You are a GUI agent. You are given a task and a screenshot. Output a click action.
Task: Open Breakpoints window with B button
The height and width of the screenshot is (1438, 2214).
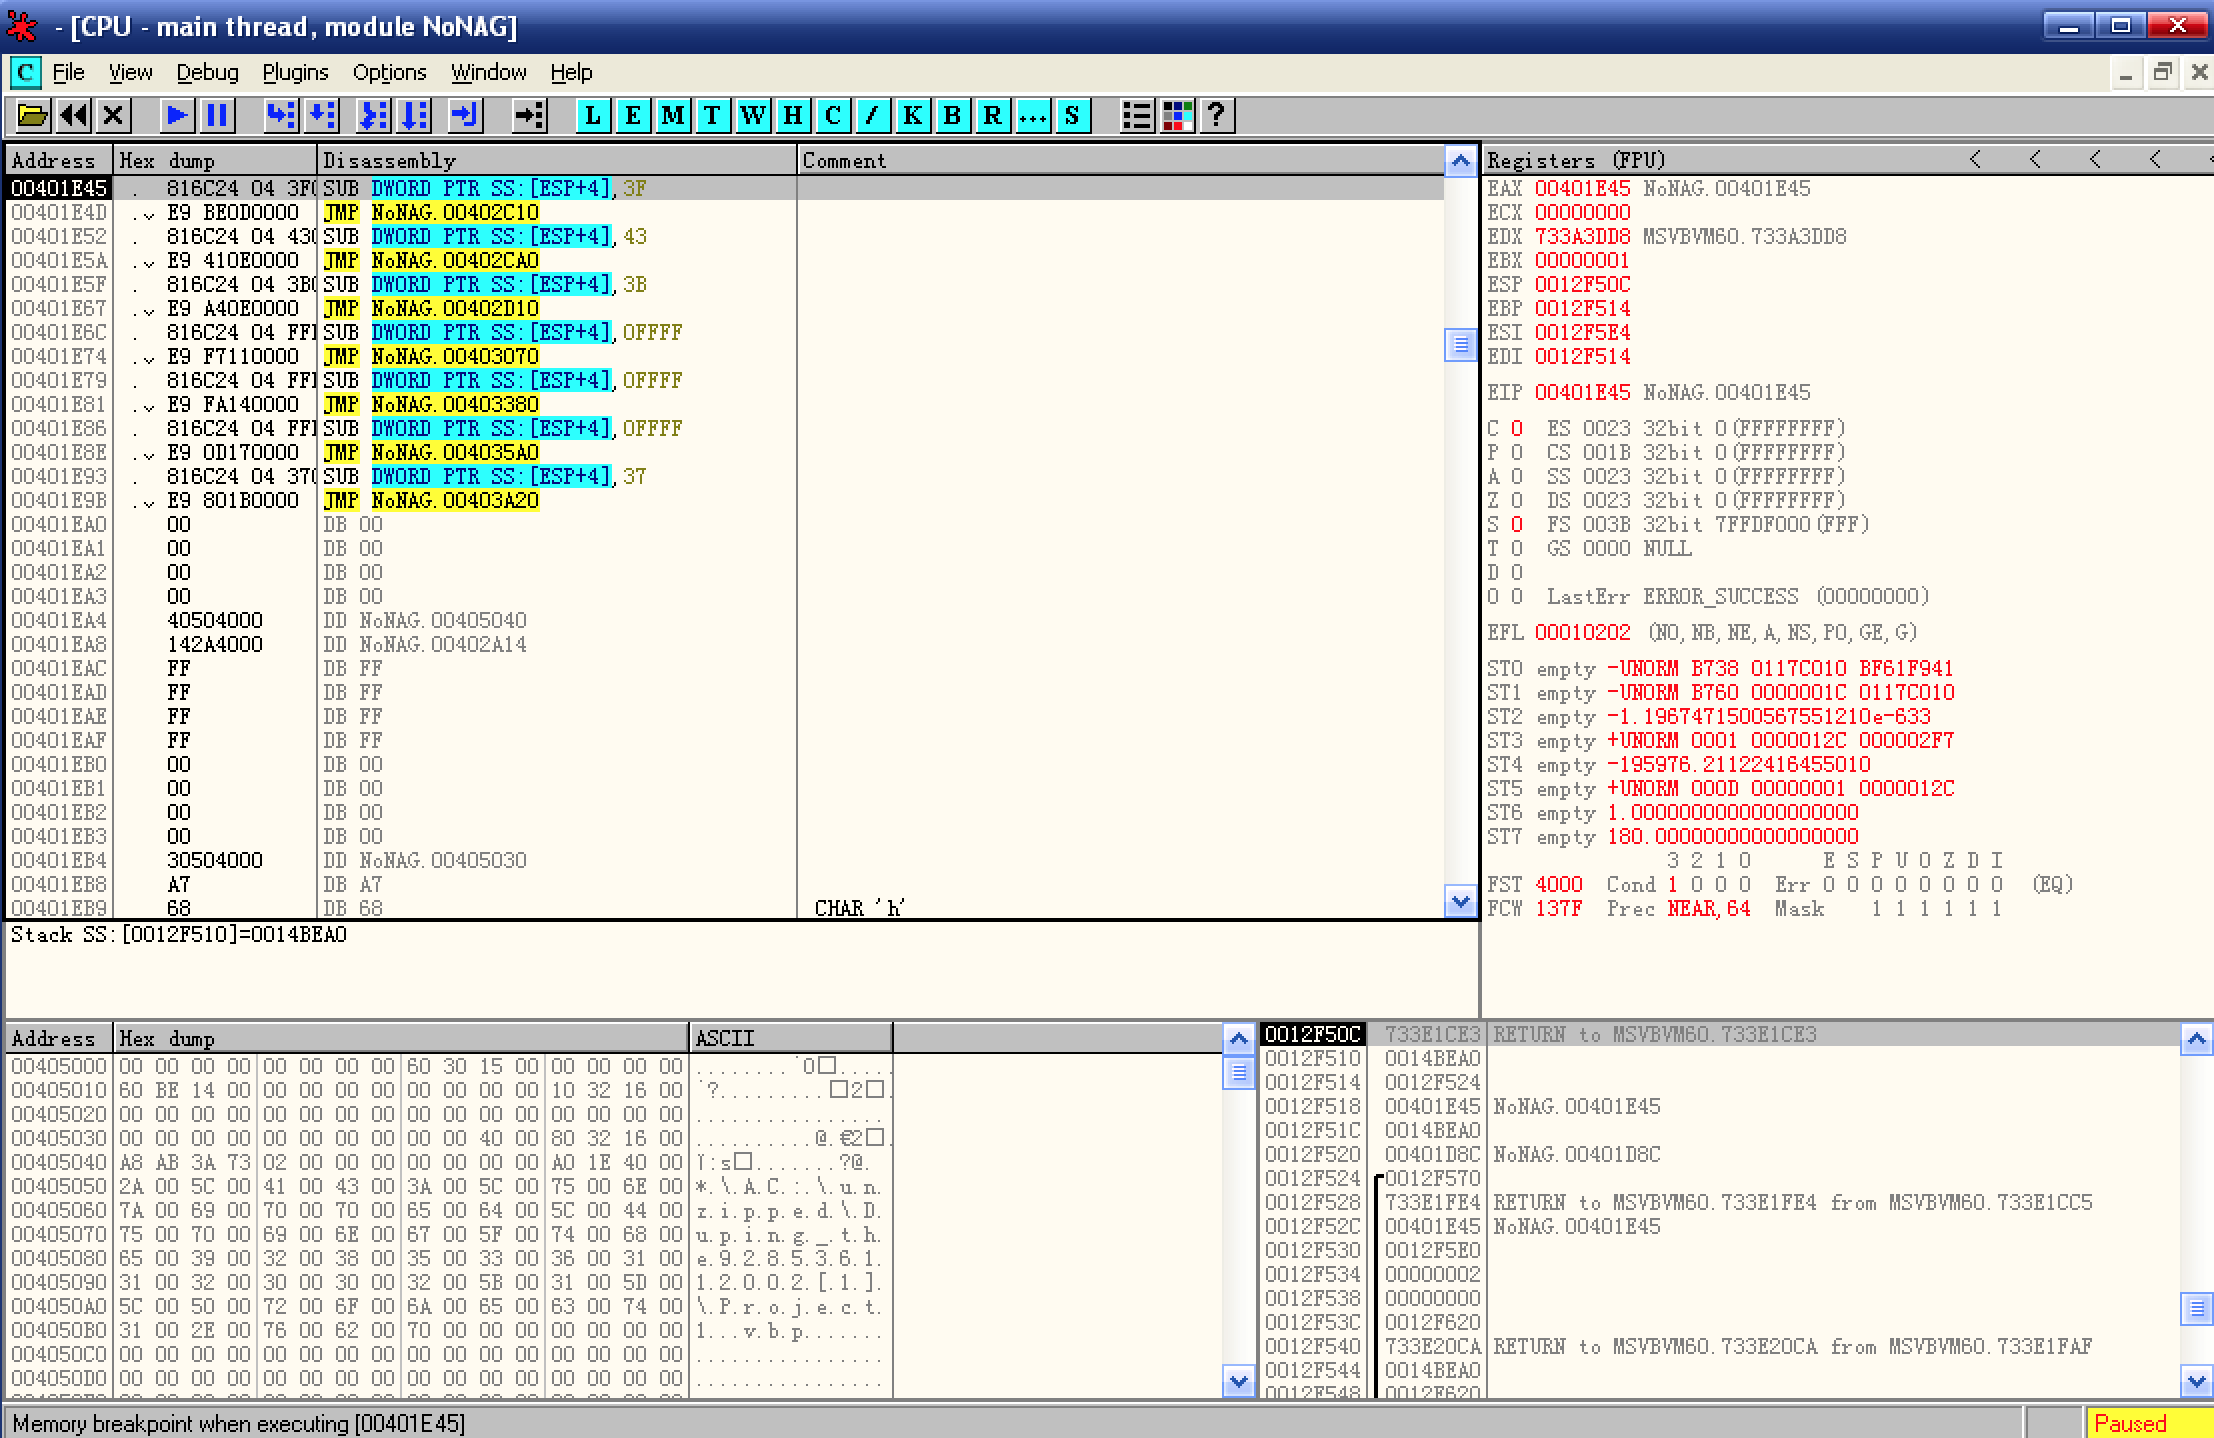pos(952,116)
